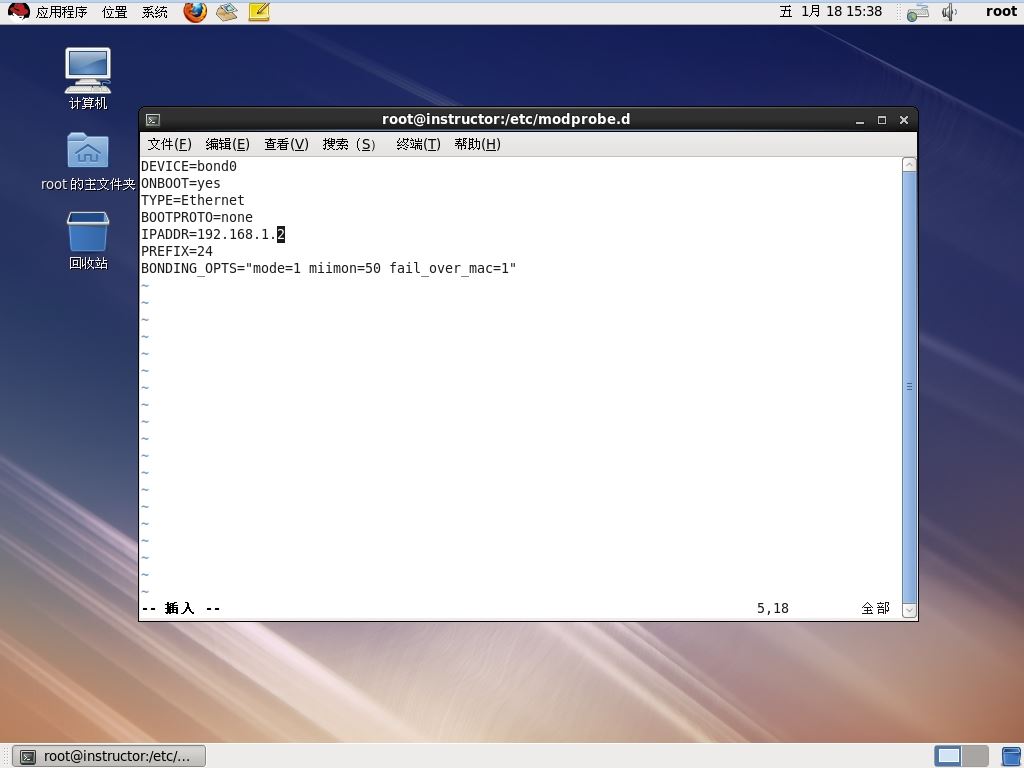Click the clock showing 1月 18 15:38
This screenshot has width=1024, height=768.
831,12
